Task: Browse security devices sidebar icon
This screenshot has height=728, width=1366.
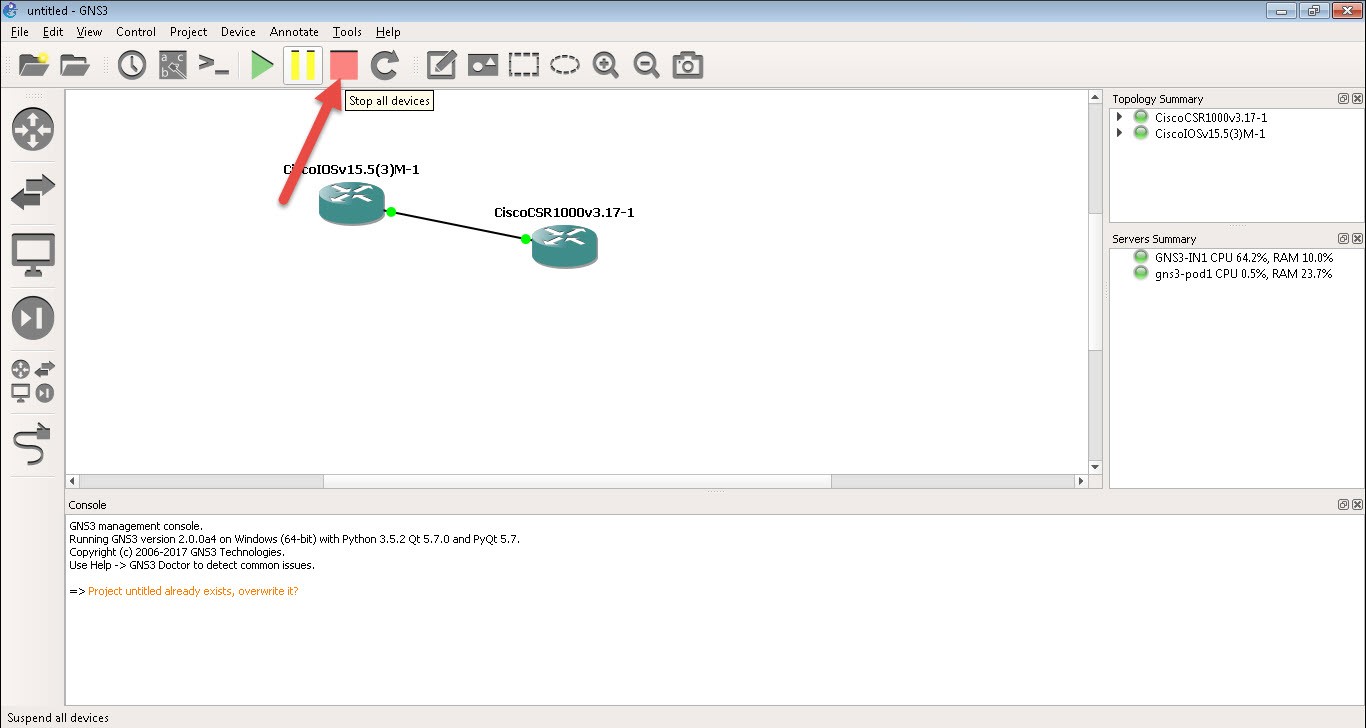Action: (x=33, y=318)
